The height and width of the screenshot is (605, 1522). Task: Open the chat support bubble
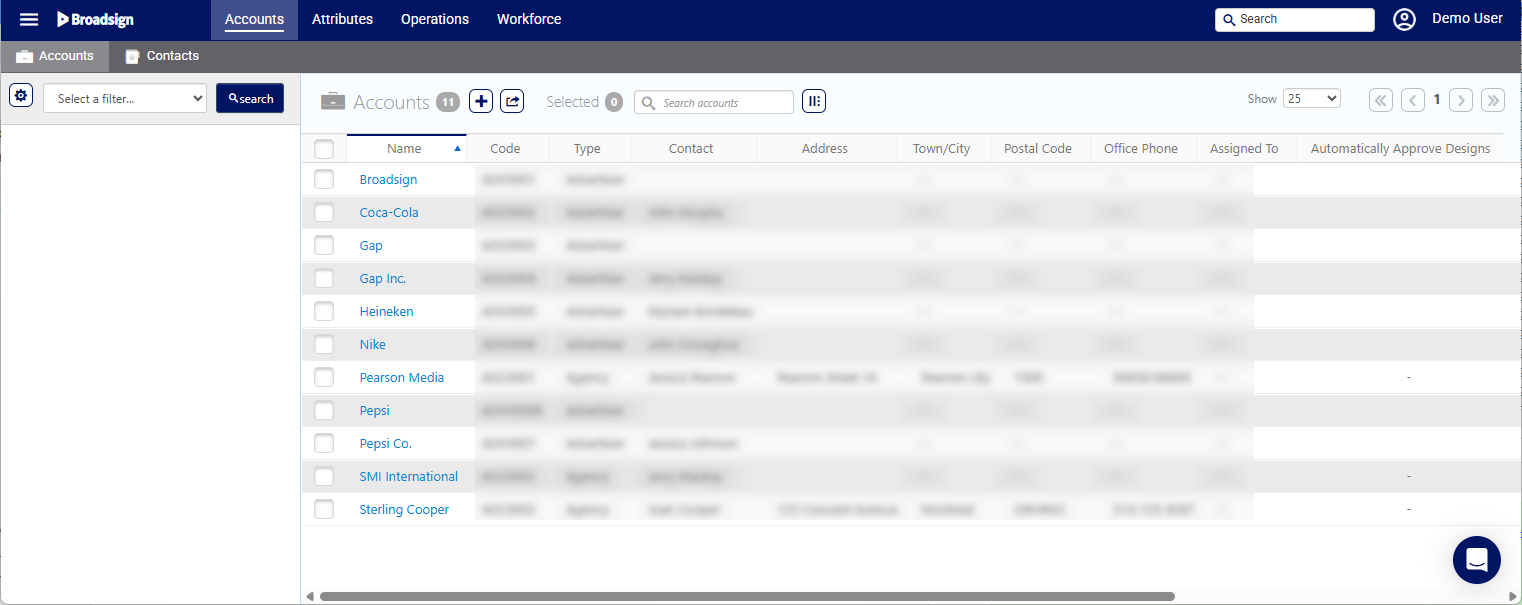tap(1477, 560)
